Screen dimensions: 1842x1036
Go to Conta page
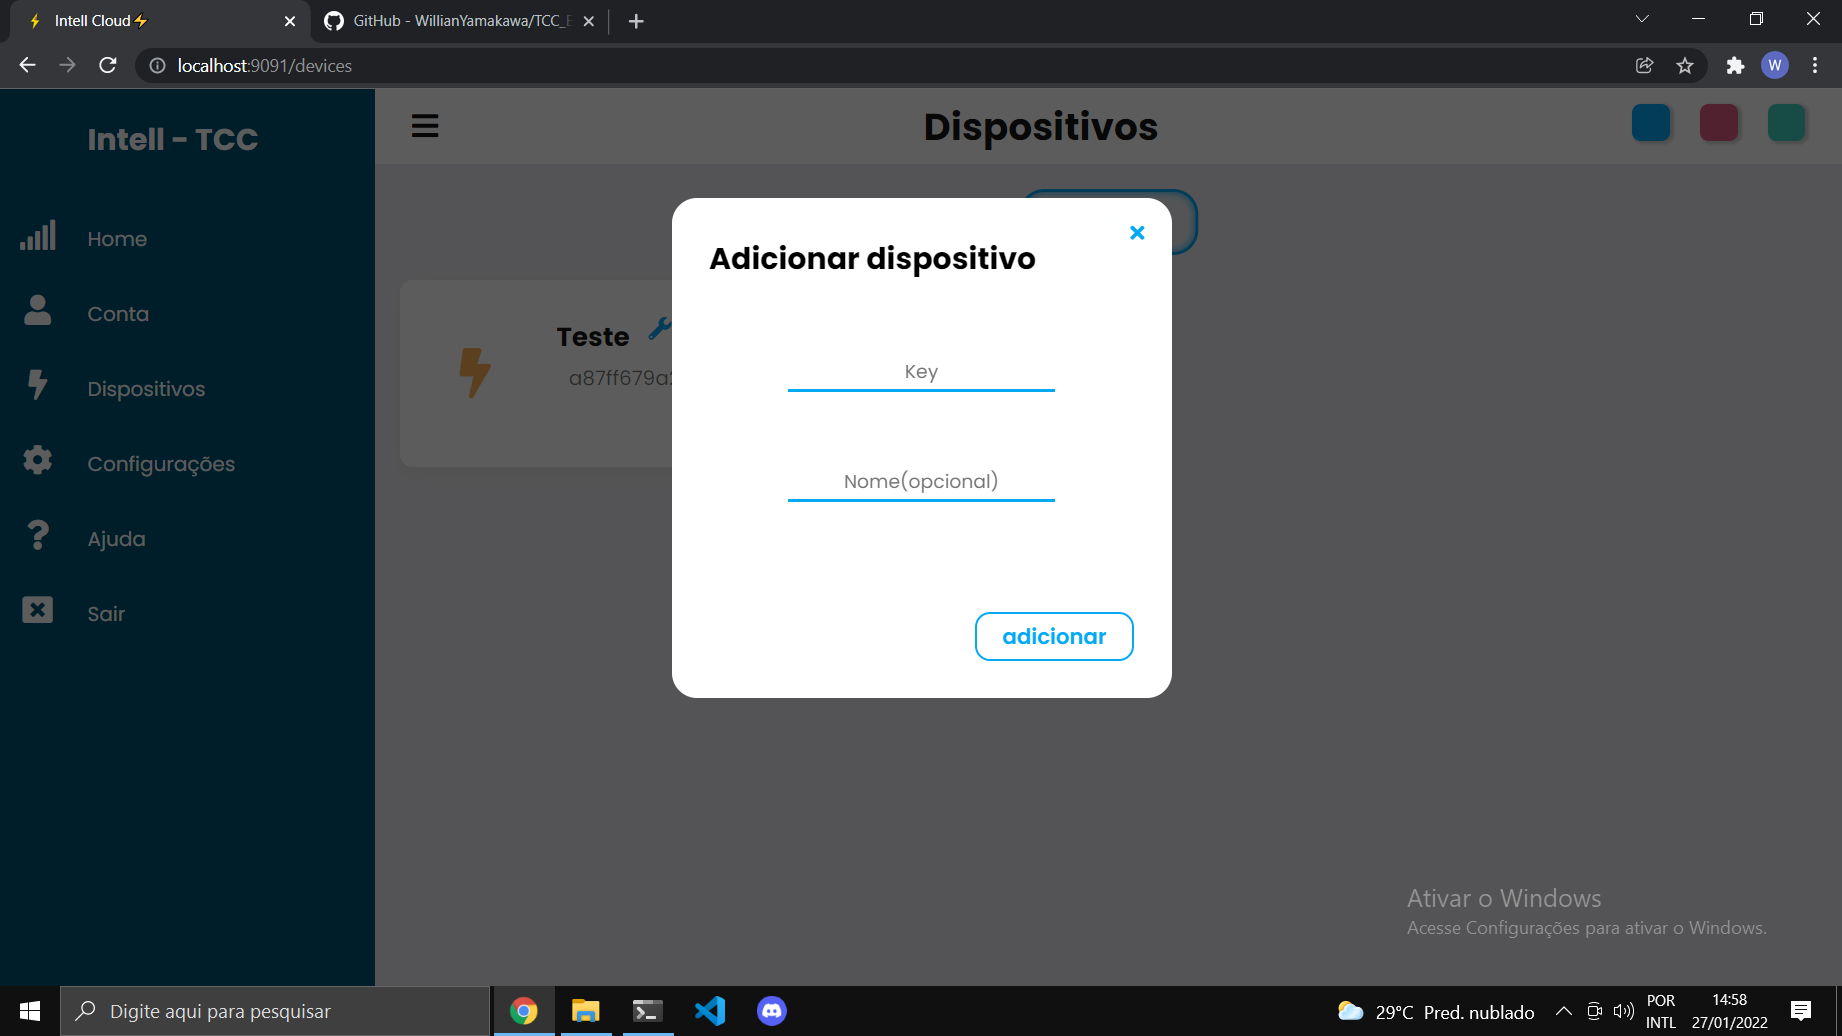(x=118, y=314)
